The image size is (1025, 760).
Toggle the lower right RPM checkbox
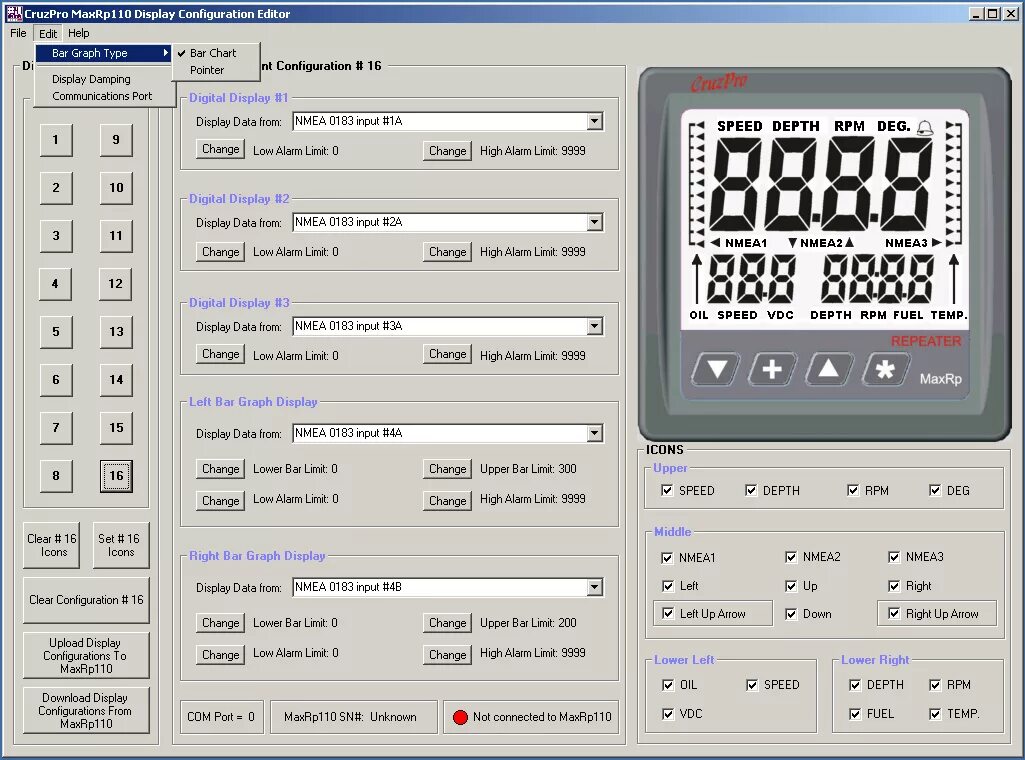(x=935, y=685)
